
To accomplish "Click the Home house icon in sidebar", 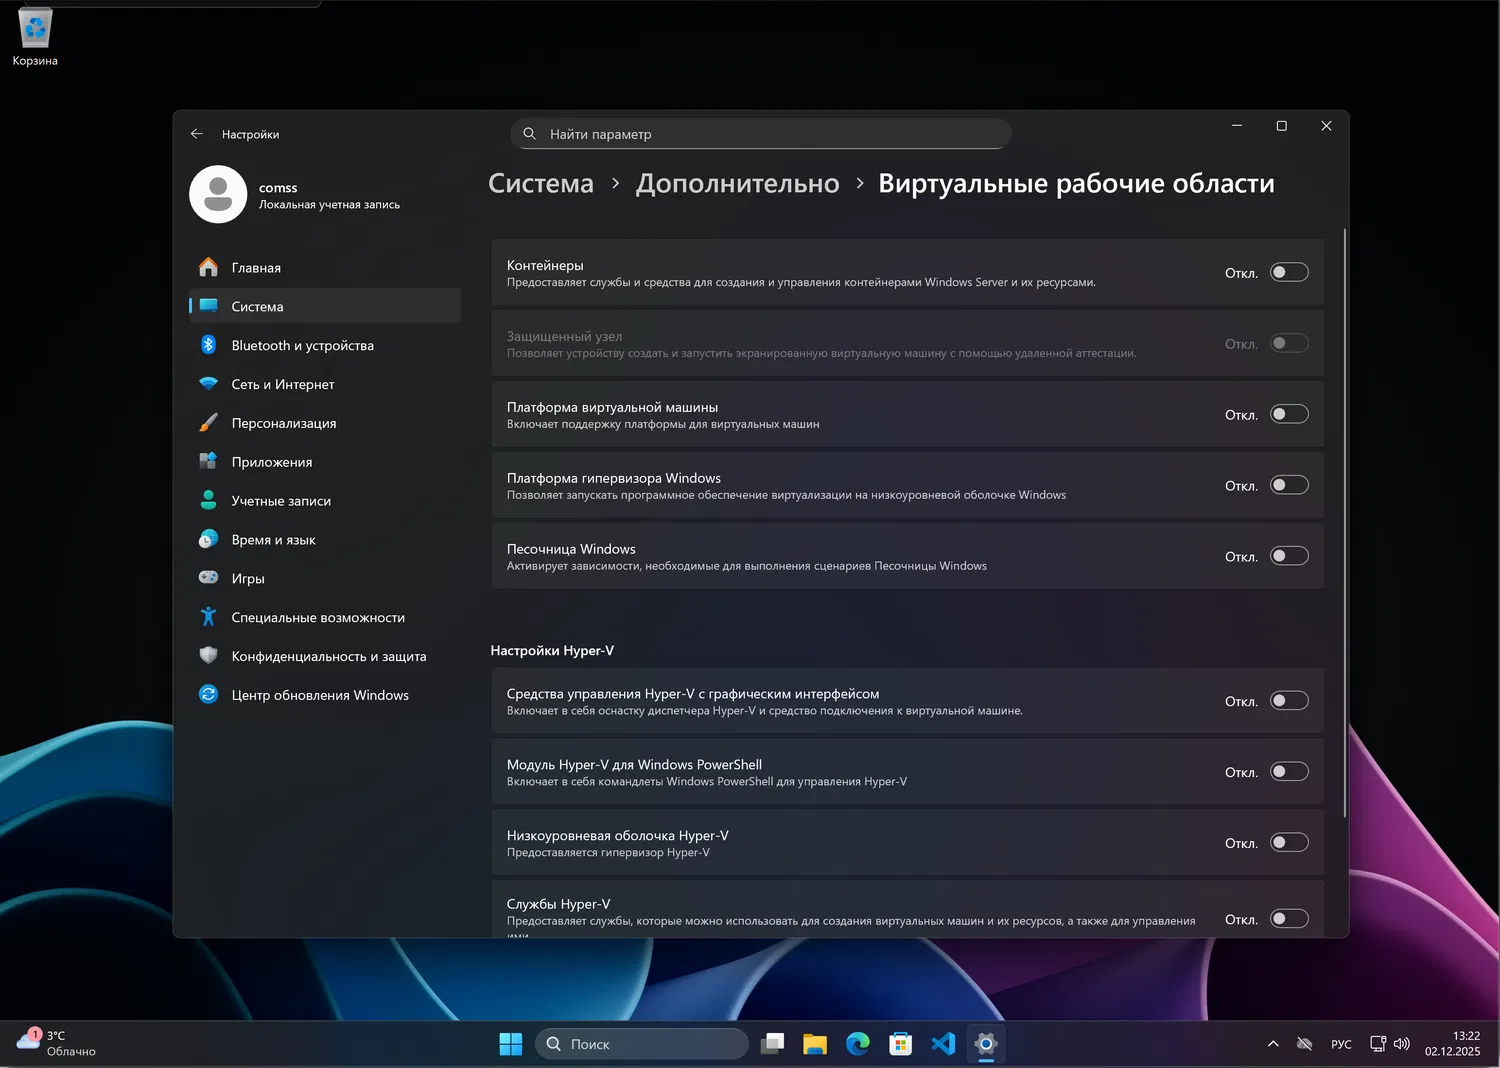I will 208,267.
